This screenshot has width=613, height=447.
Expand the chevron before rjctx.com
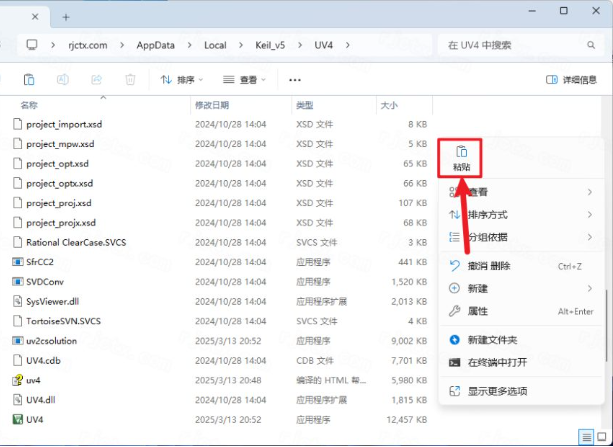click(53, 45)
